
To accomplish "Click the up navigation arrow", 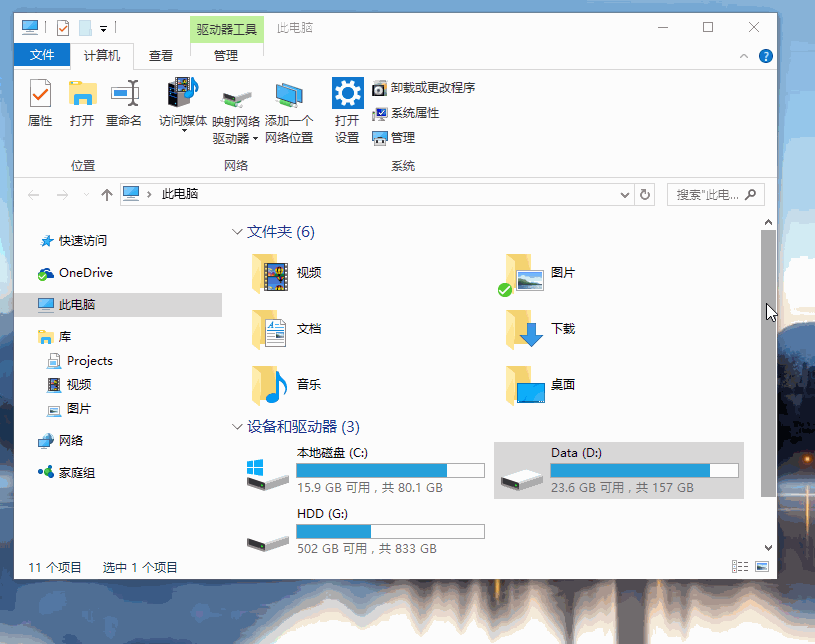I will (x=106, y=194).
